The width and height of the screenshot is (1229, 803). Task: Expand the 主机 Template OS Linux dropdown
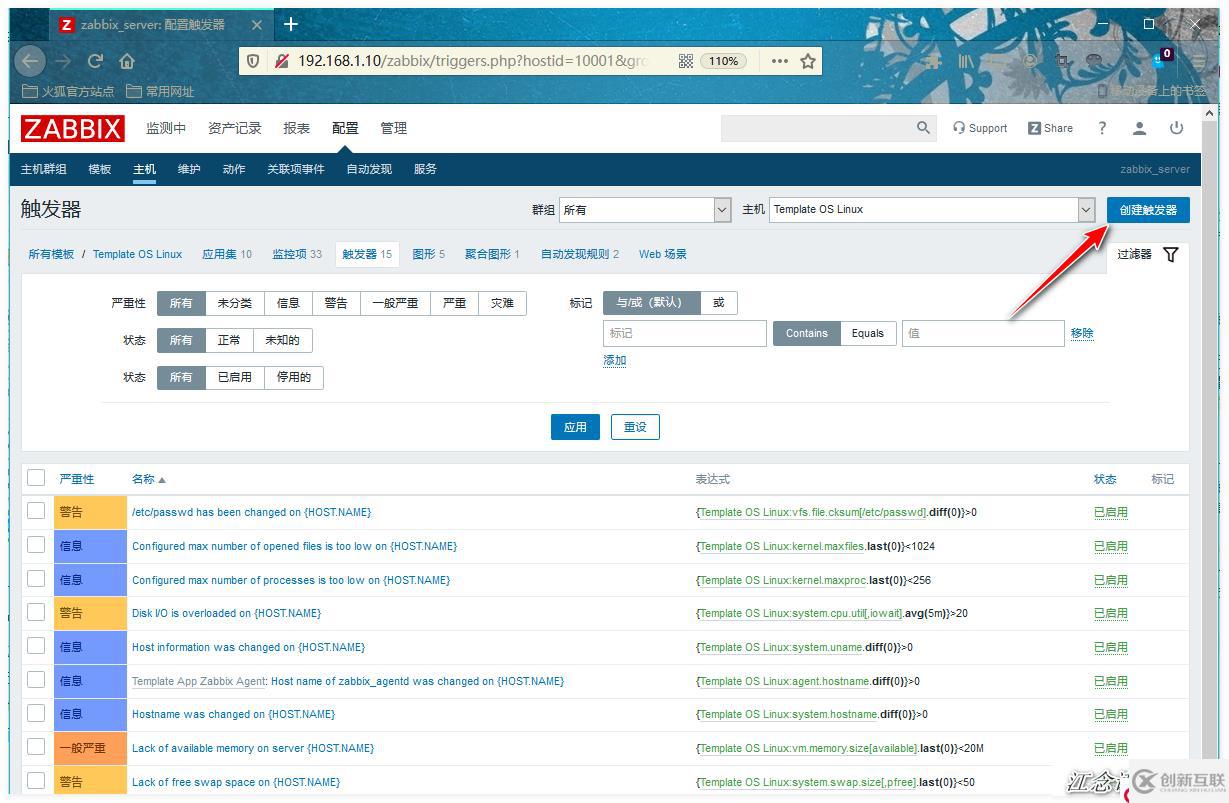pyautogui.click(x=932, y=209)
